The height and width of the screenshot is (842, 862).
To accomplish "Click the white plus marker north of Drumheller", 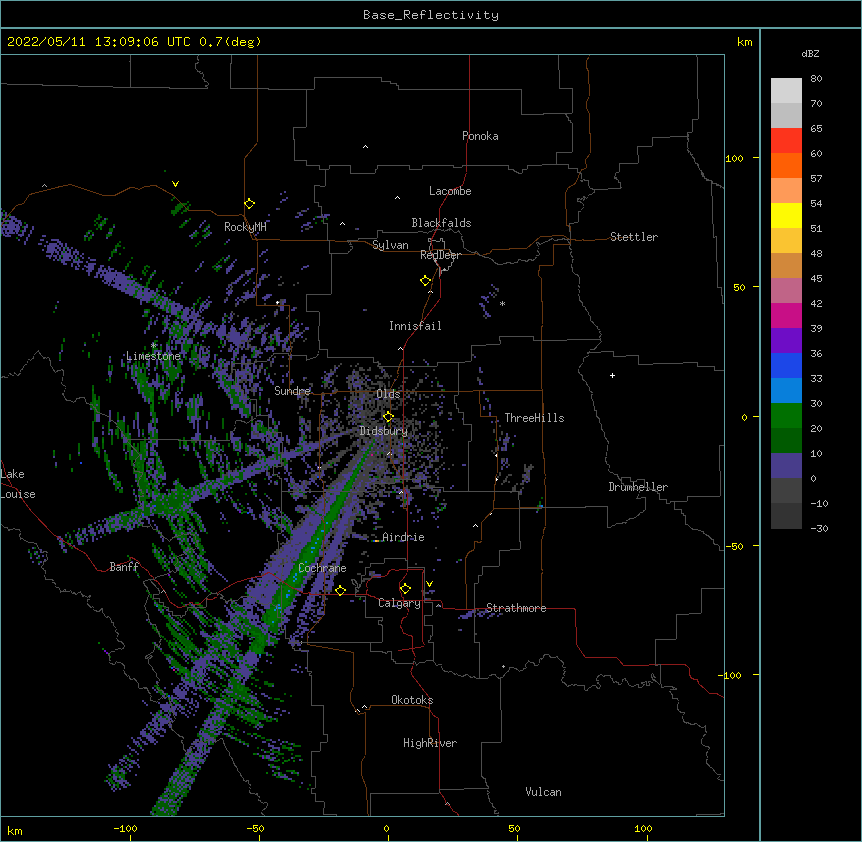I will [612, 375].
